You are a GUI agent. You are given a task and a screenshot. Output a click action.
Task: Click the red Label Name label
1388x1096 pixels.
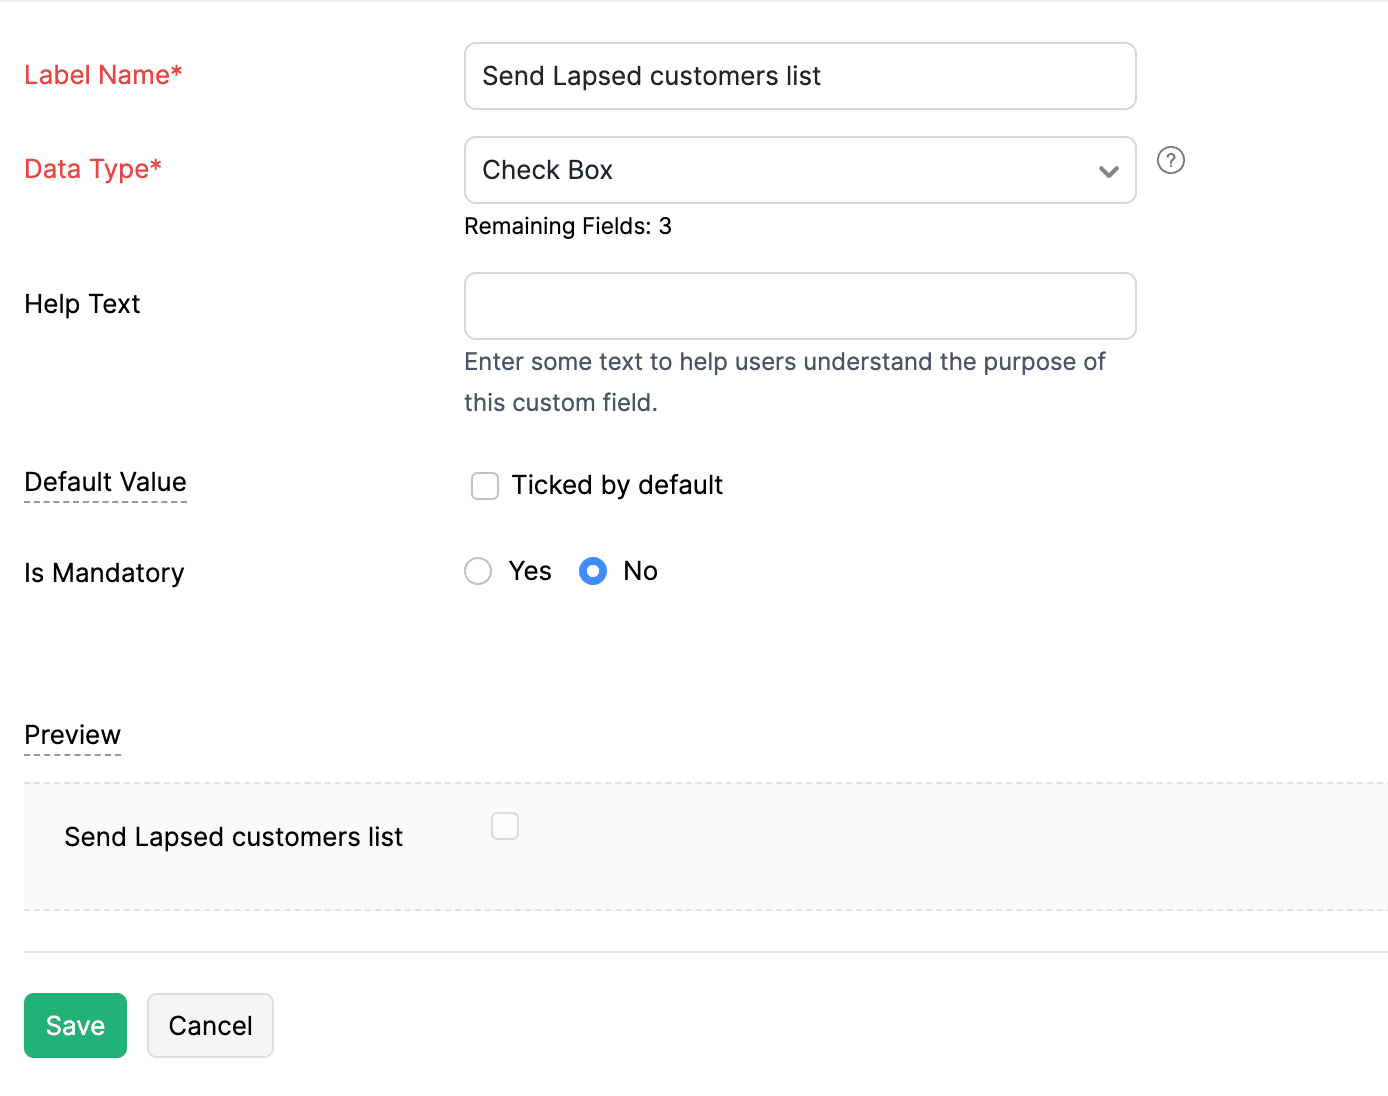point(103,75)
